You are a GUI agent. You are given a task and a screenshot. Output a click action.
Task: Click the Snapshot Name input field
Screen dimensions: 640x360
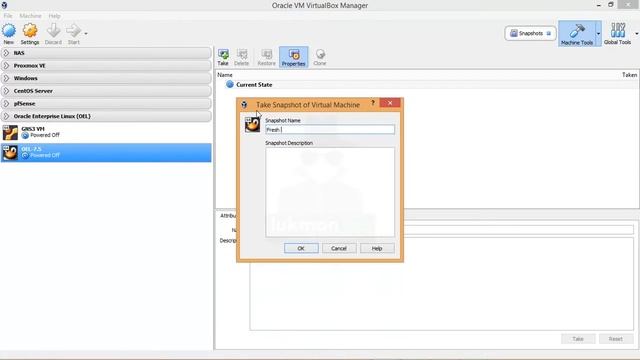[330, 130]
